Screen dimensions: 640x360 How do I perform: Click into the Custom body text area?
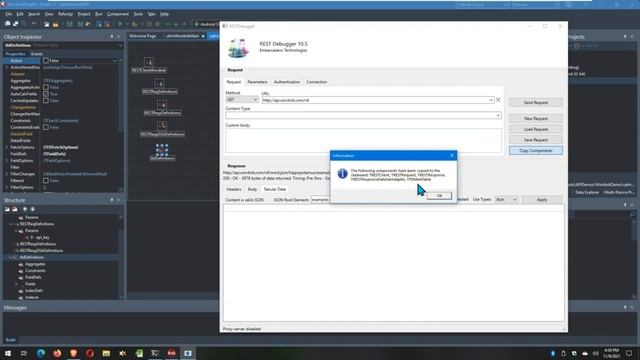pos(363,140)
